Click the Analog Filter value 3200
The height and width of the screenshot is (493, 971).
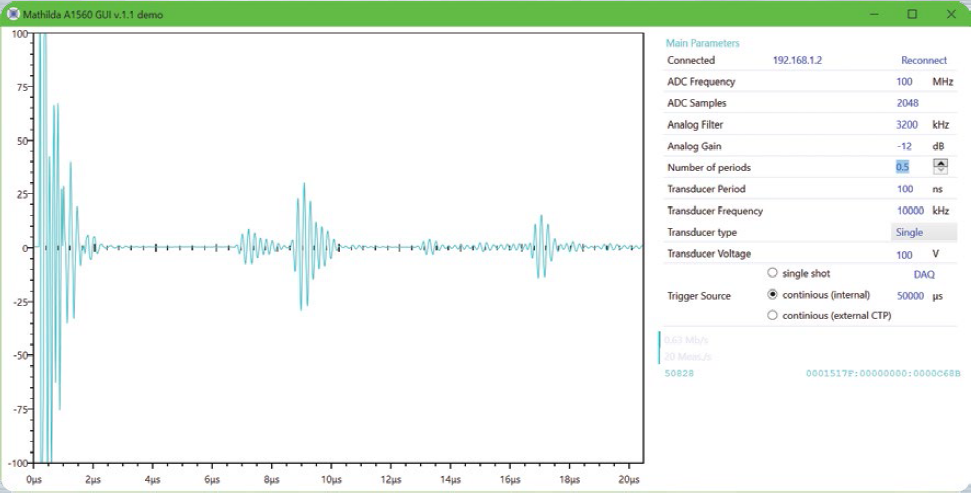click(x=907, y=125)
